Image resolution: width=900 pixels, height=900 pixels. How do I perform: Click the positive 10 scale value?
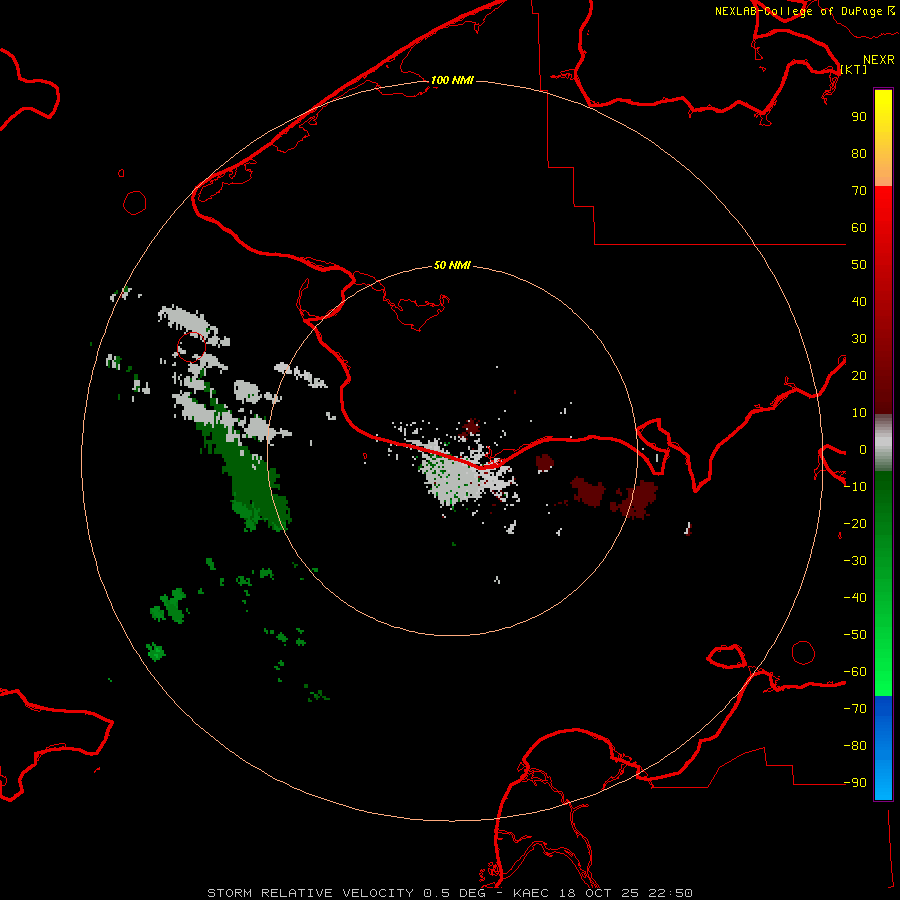(x=859, y=413)
